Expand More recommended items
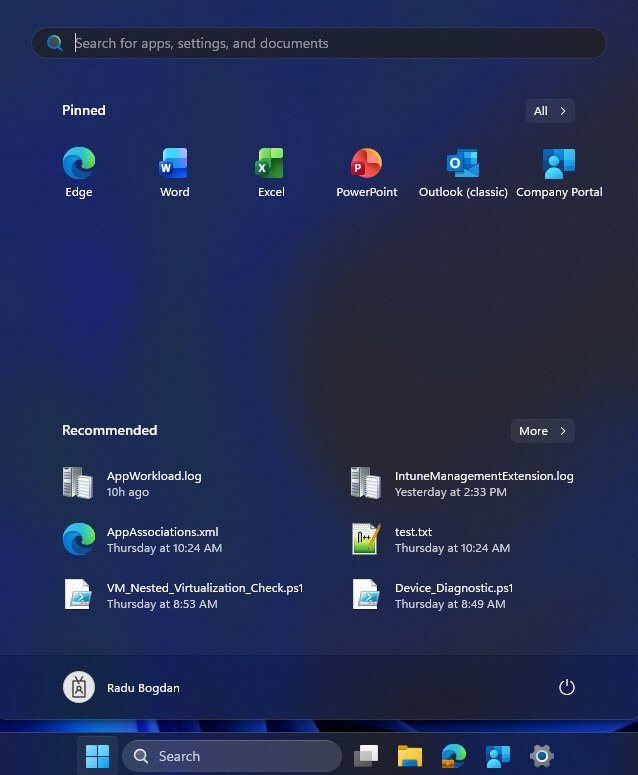 pos(543,431)
